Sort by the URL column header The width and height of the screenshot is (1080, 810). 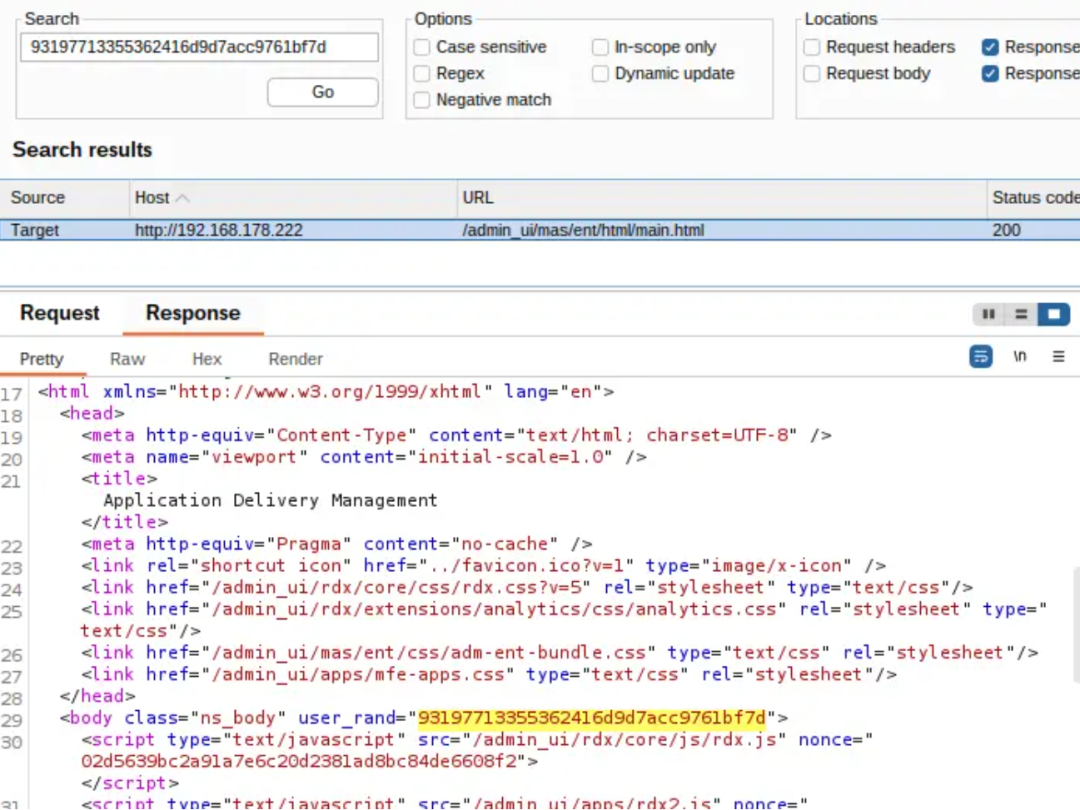(722, 198)
